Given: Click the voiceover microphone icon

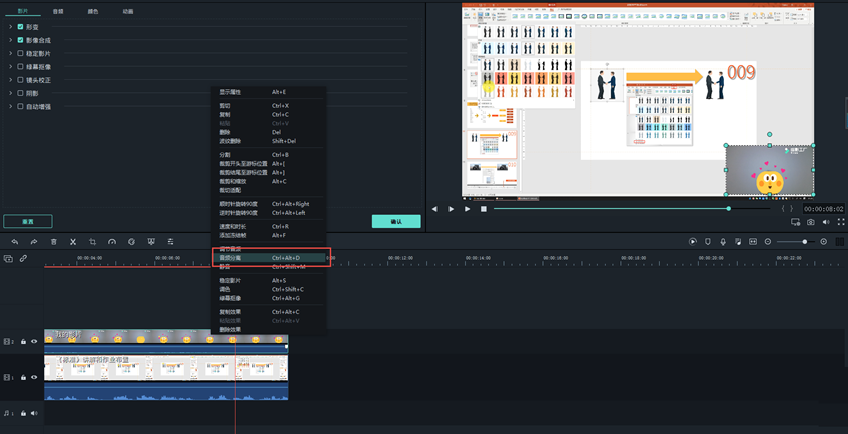Looking at the screenshot, I should tap(723, 241).
